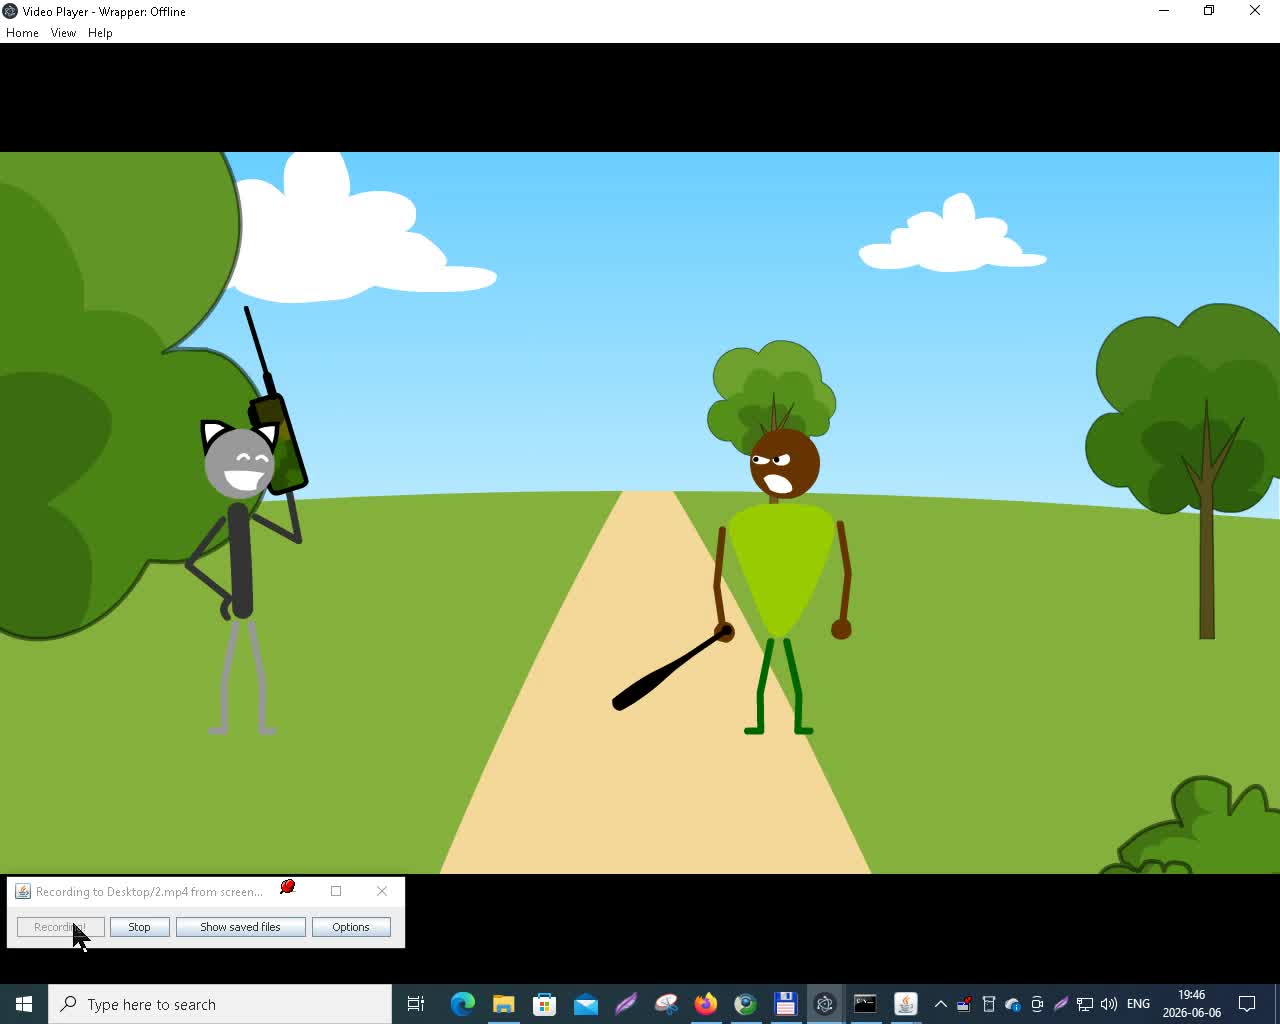This screenshot has height=1024, width=1280.
Task: Click the red pin icon on recorder
Action: pyautogui.click(x=288, y=887)
